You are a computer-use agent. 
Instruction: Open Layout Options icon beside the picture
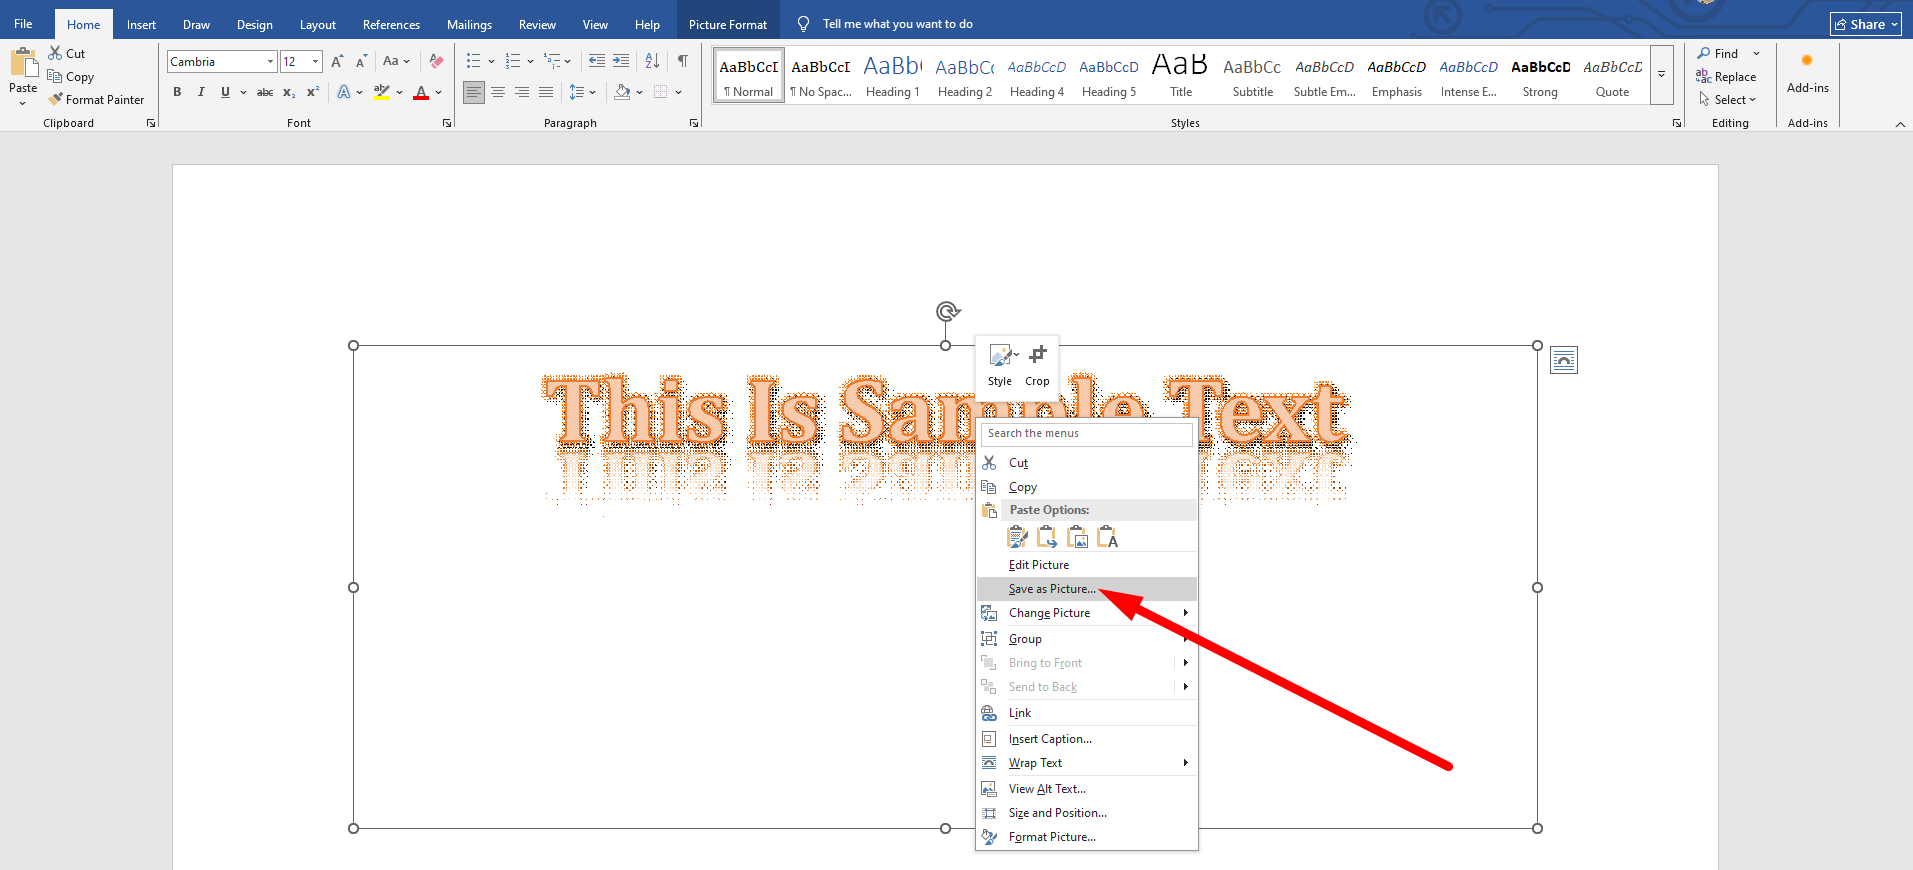point(1563,360)
